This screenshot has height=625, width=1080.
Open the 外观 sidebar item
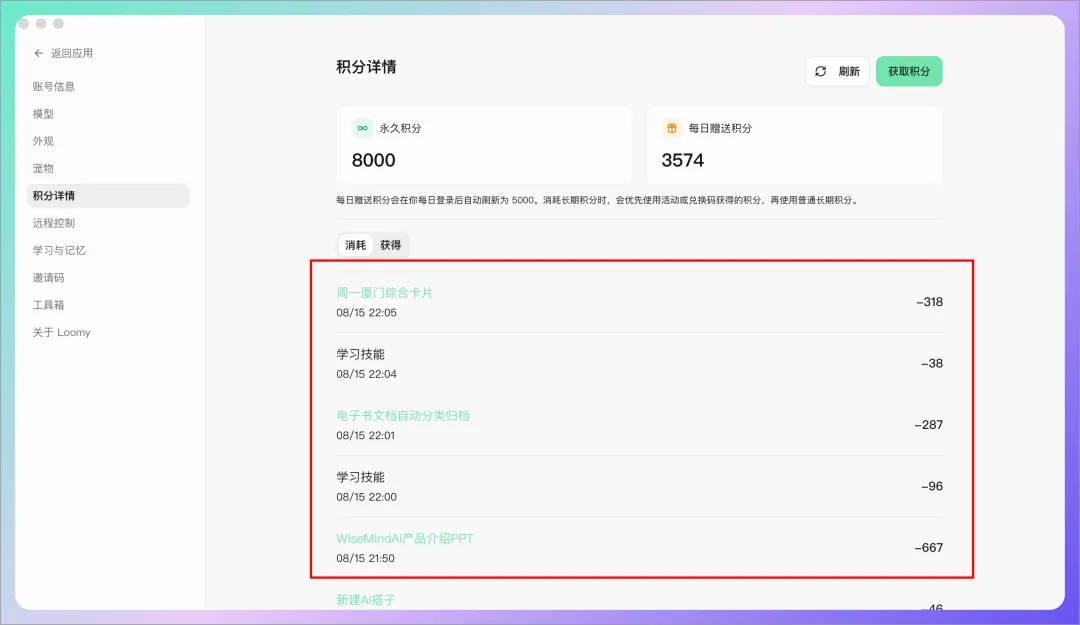[108, 141]
